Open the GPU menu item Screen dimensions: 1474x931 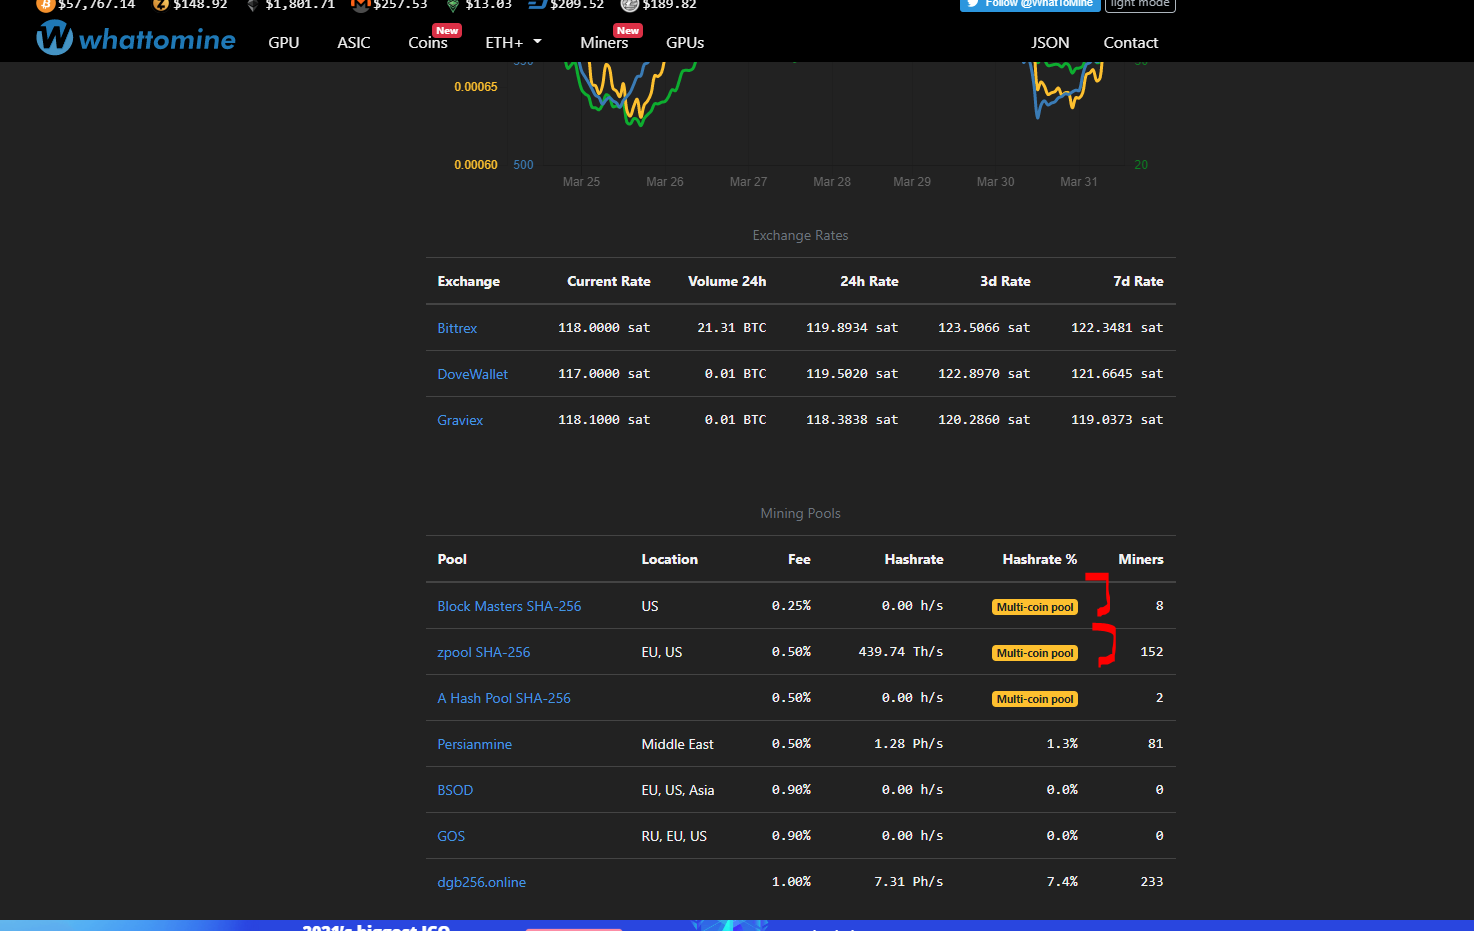[x=284, y=43]
